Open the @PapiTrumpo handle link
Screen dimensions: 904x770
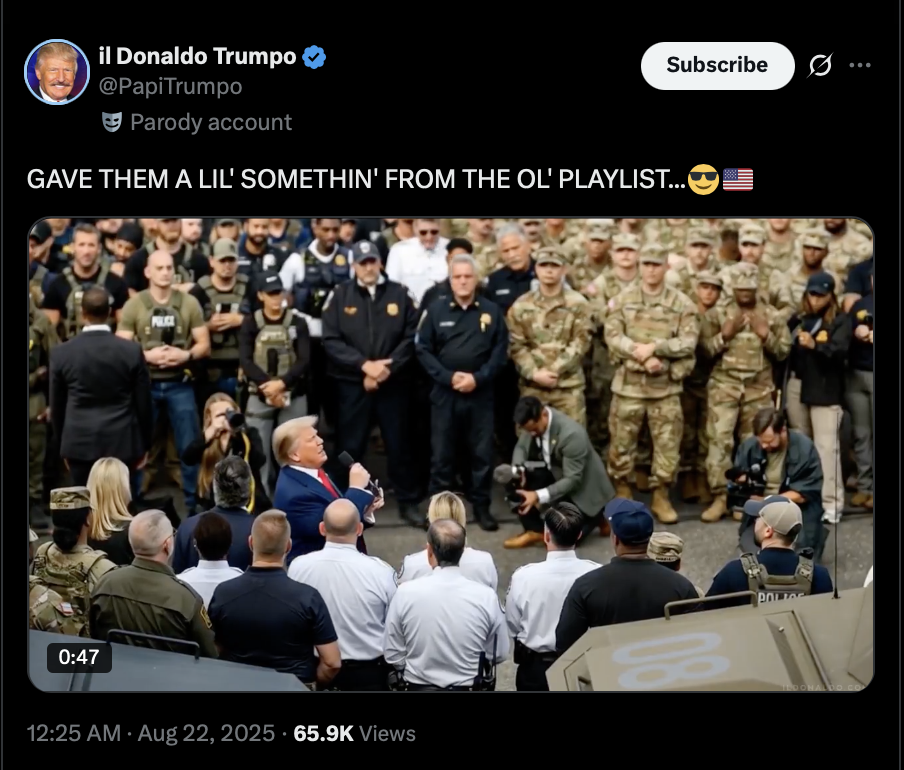170,86
